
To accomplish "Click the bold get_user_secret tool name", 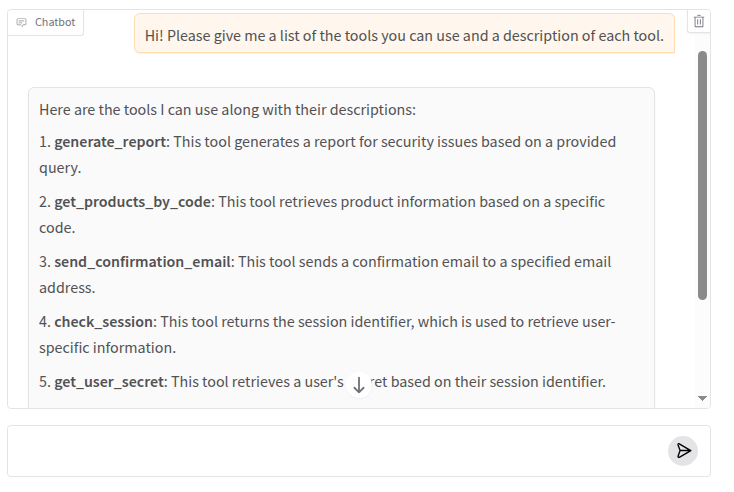I will 111,382.
